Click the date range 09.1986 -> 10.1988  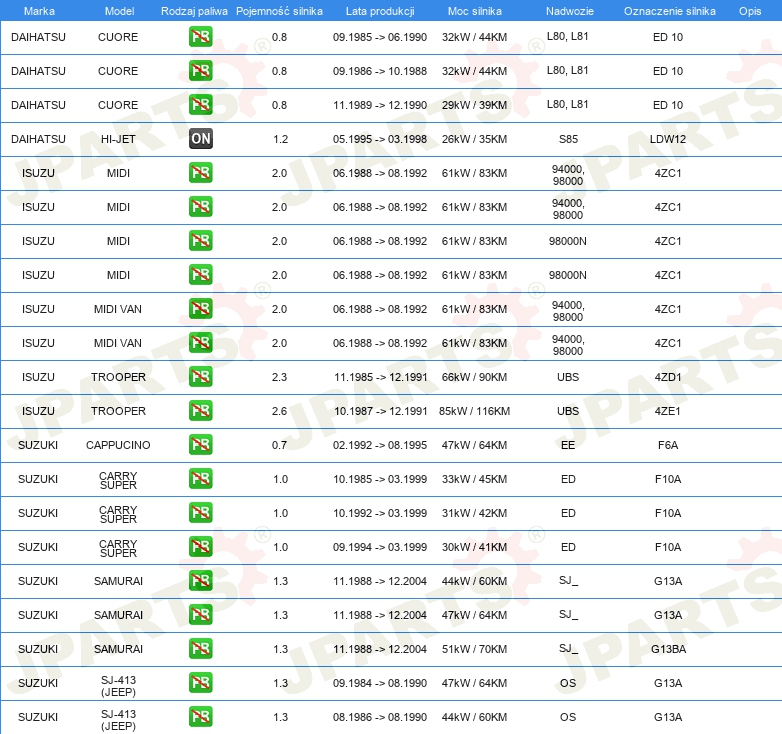coord(380,71)
